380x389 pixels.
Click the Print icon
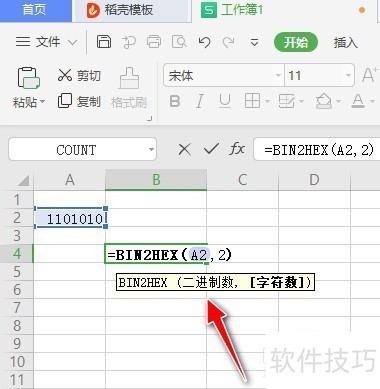click(154, 42)
